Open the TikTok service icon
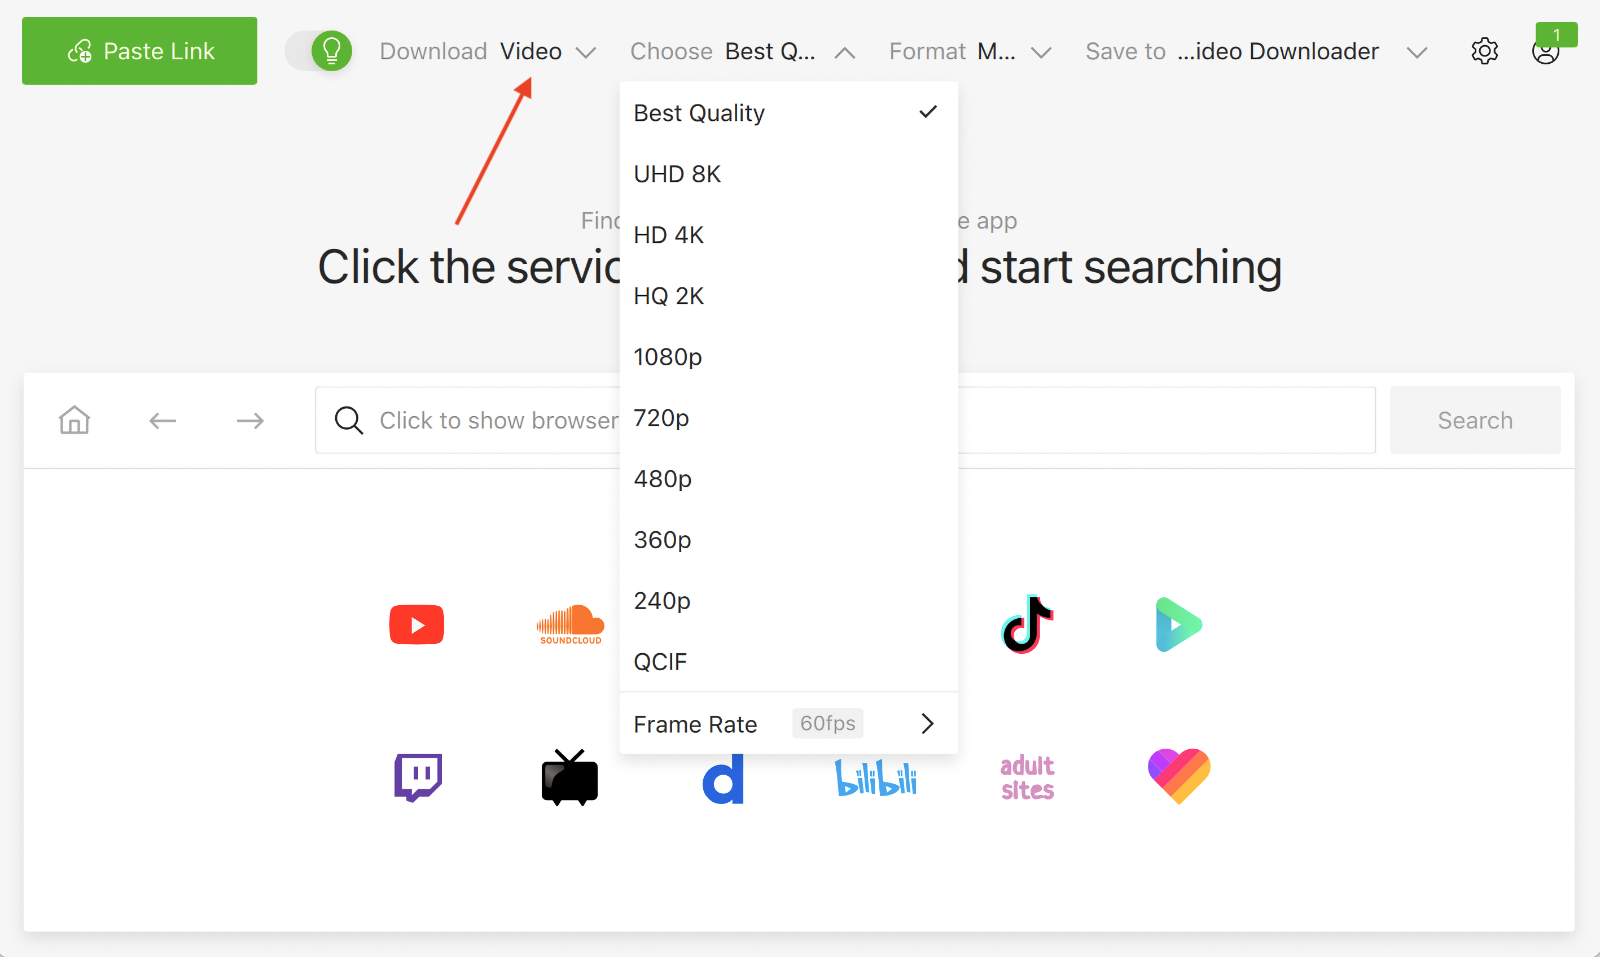Screen dimensions: 1600x957 tap(1027, 625)
